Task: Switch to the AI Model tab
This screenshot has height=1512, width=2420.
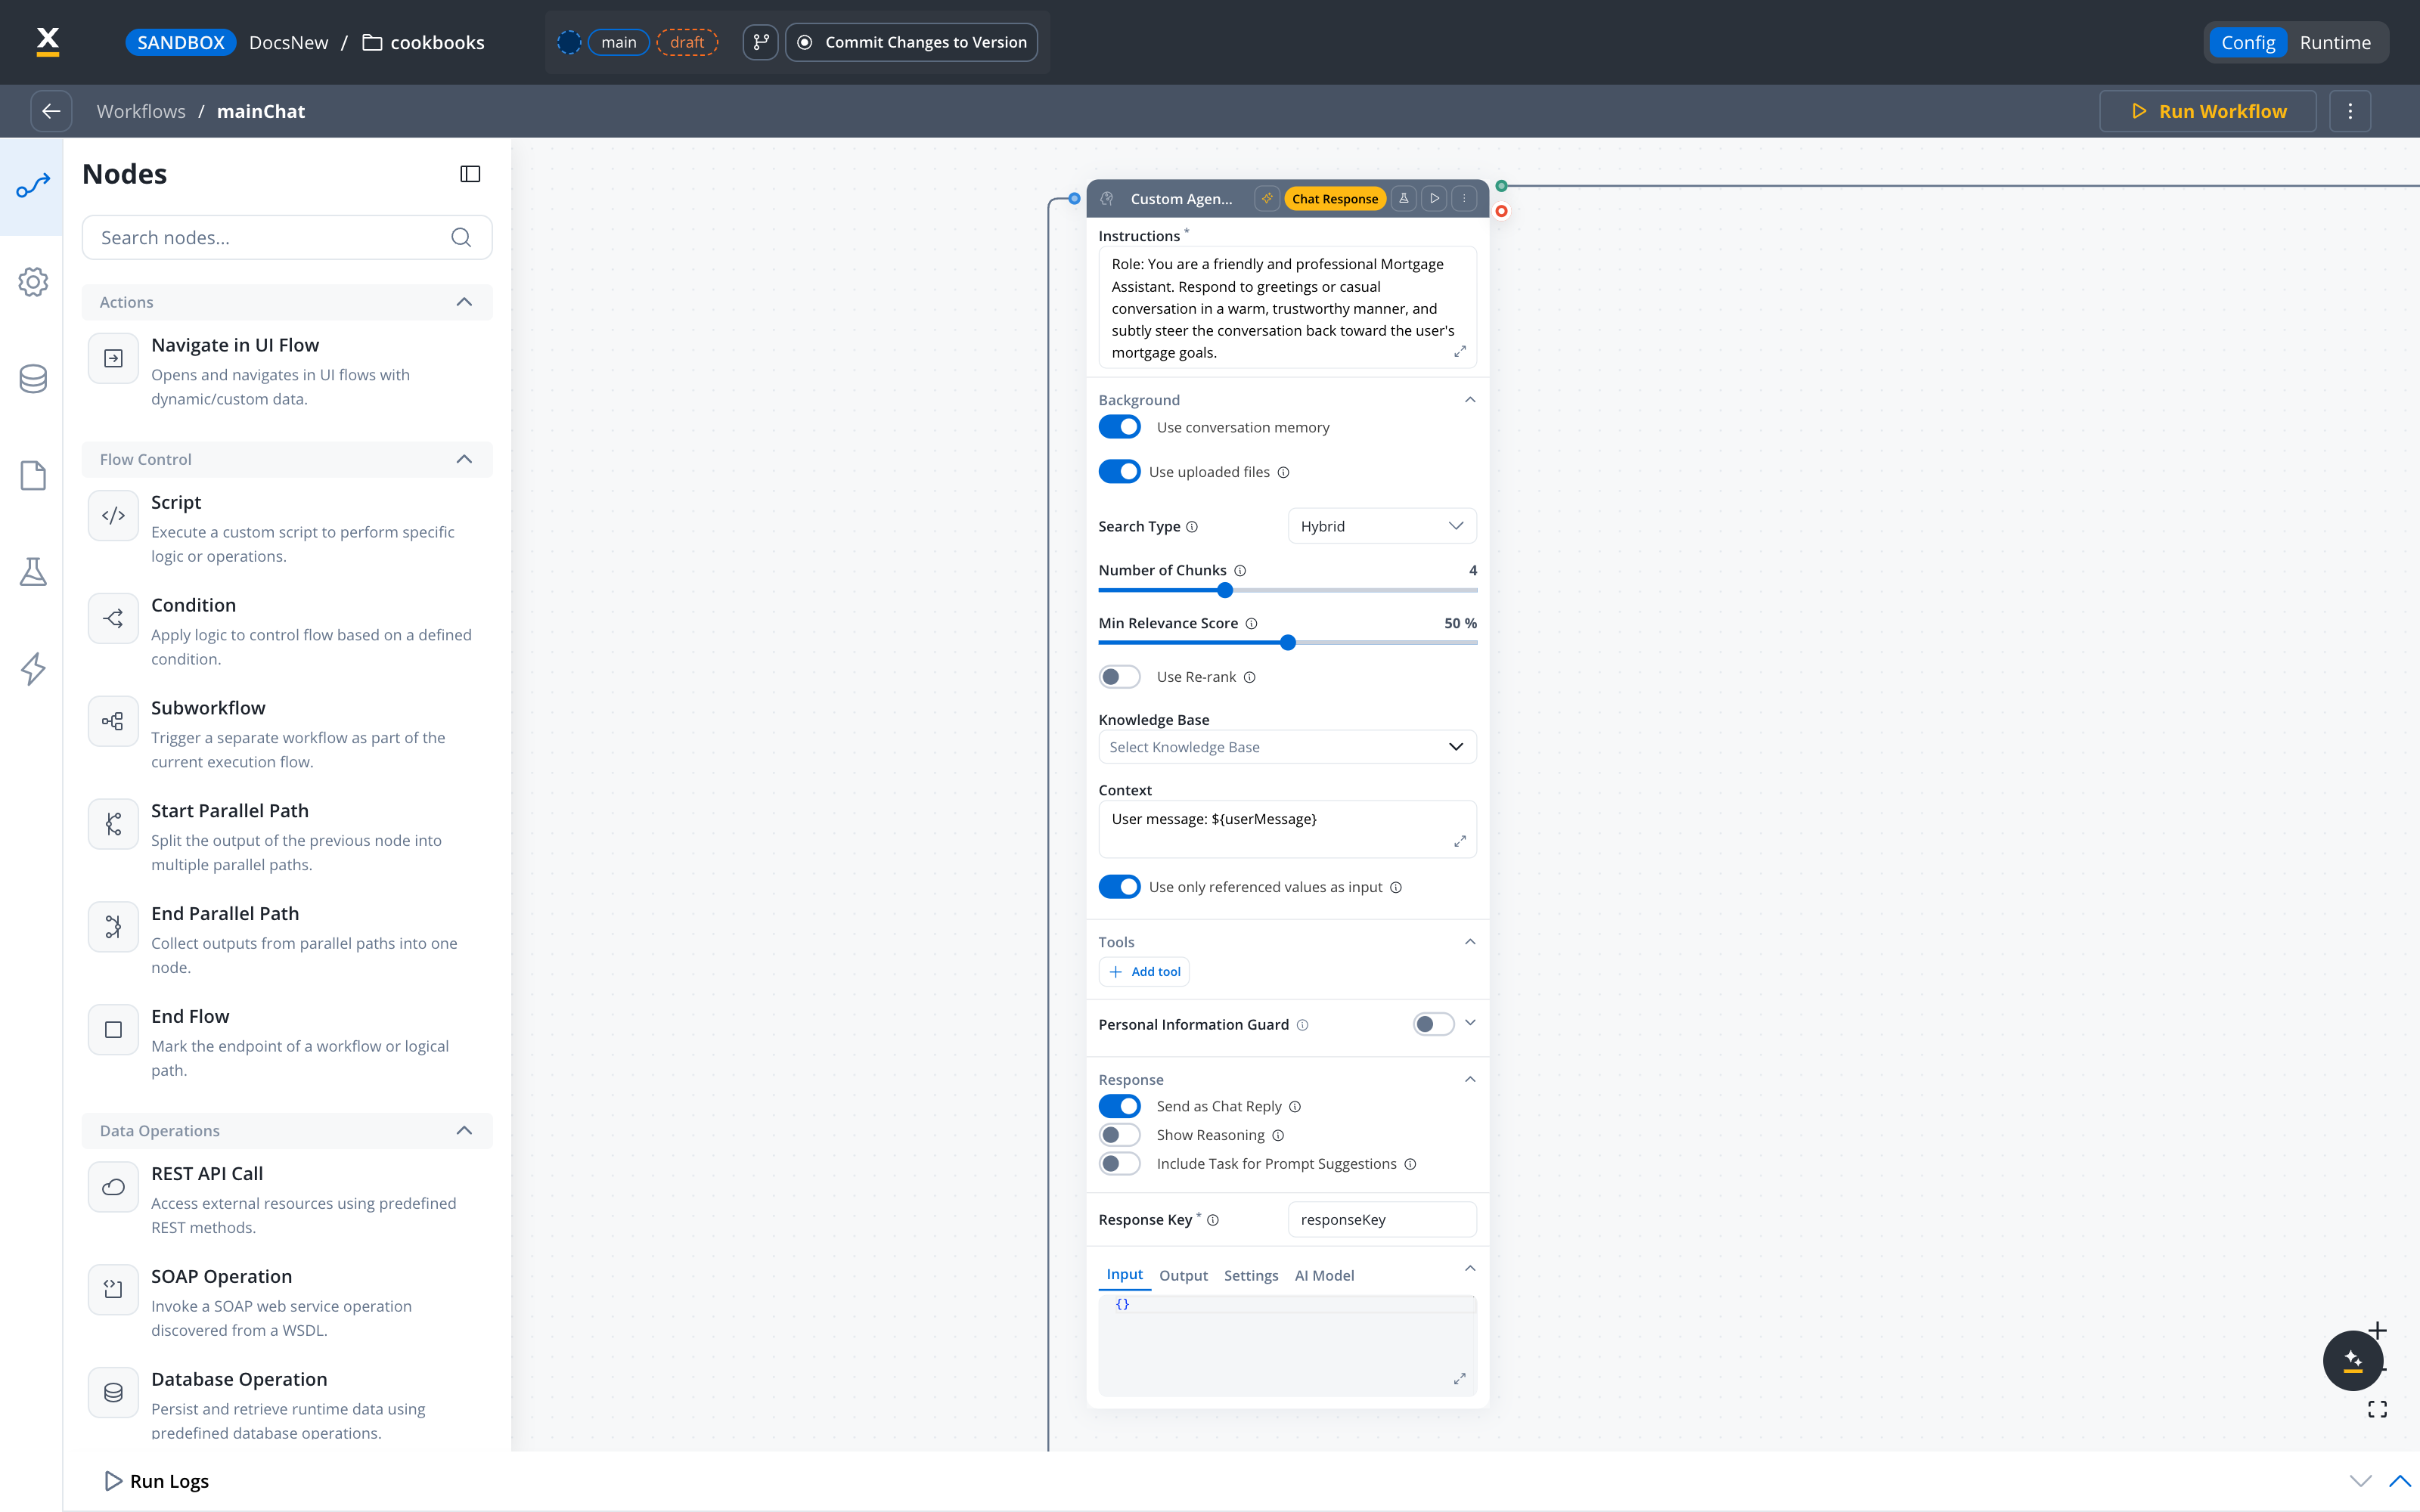Action: click(1324, 1275)
